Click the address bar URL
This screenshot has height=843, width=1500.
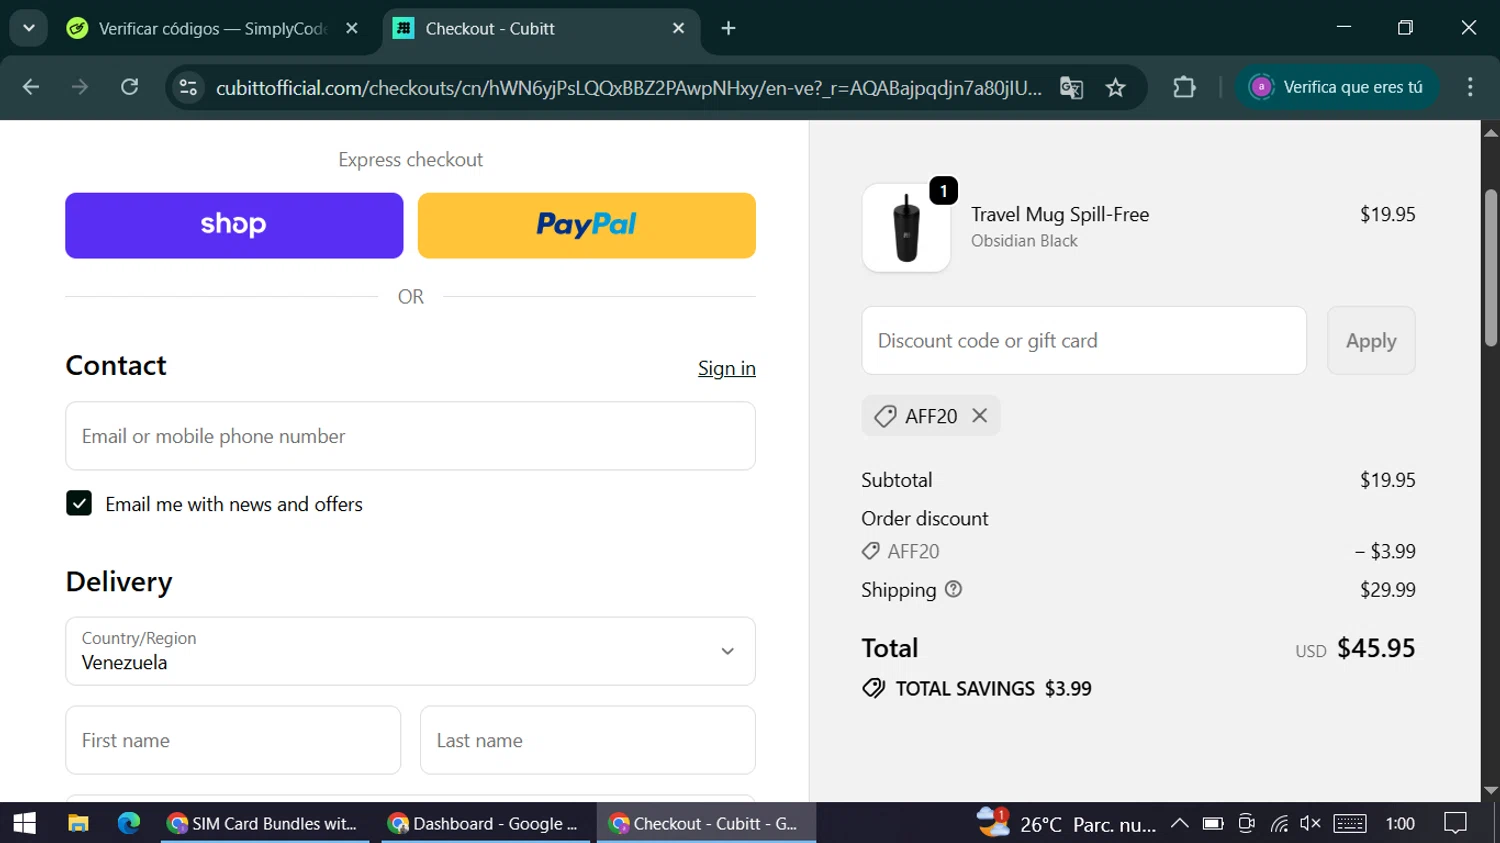coord(628,88)
